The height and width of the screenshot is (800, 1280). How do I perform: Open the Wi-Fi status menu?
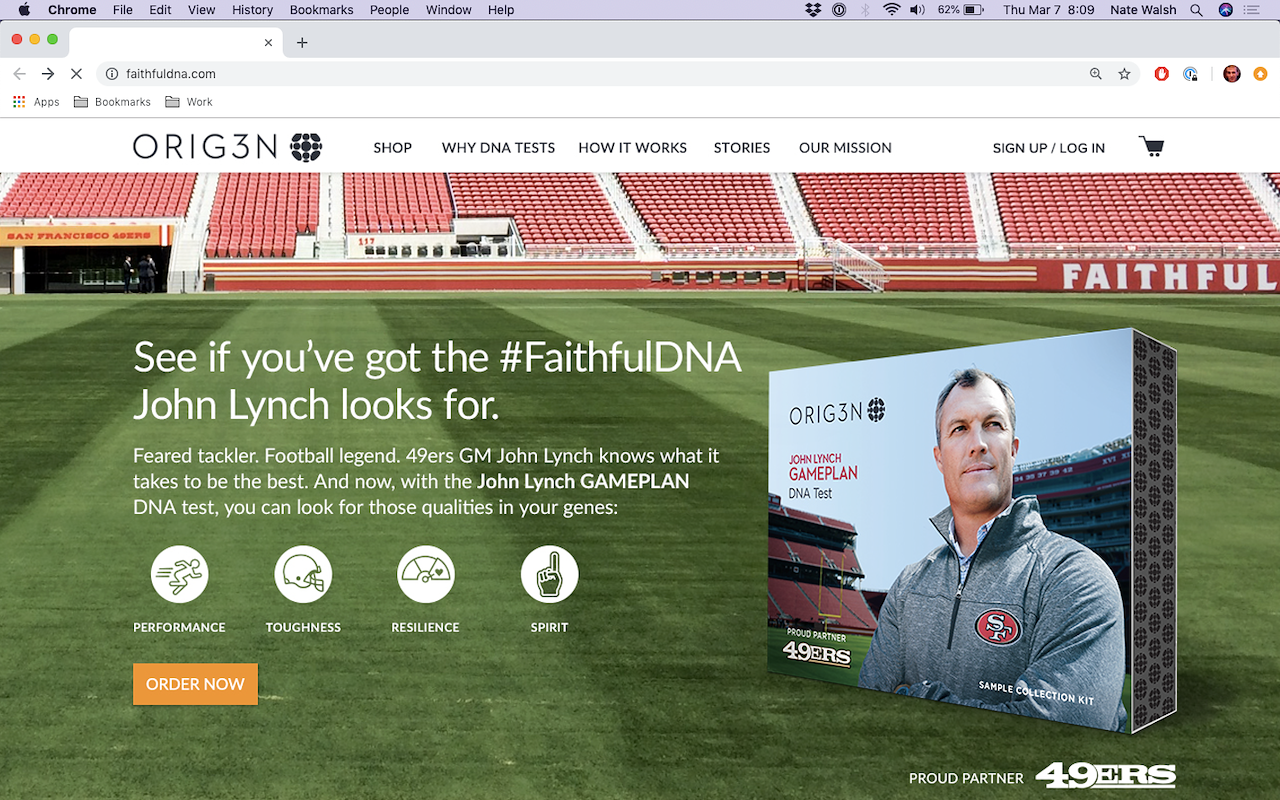(x=891, y=10)
